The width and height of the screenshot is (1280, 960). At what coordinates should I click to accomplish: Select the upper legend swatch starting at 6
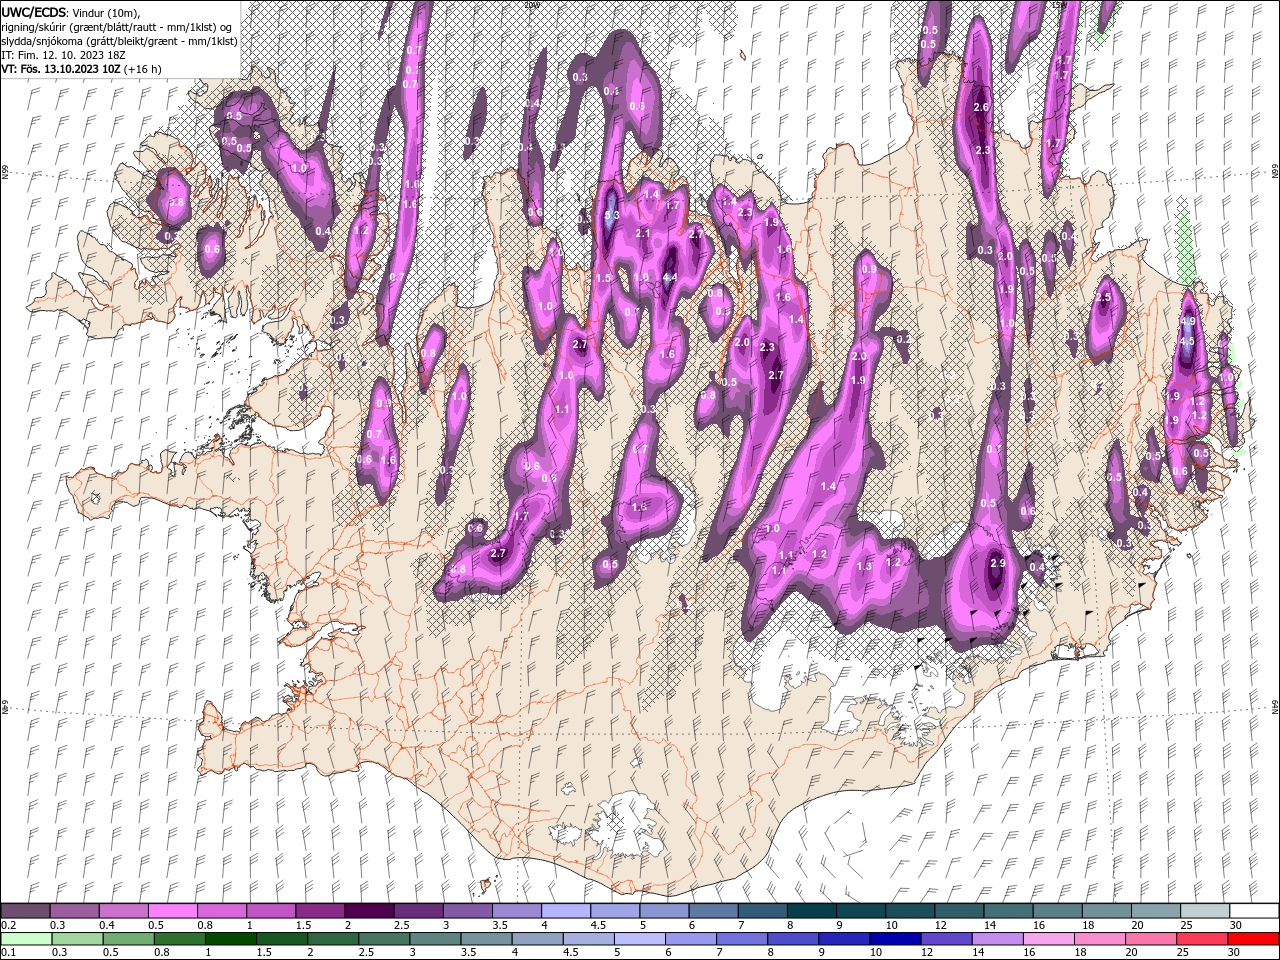pyautogui.click(x=713, y=911)
